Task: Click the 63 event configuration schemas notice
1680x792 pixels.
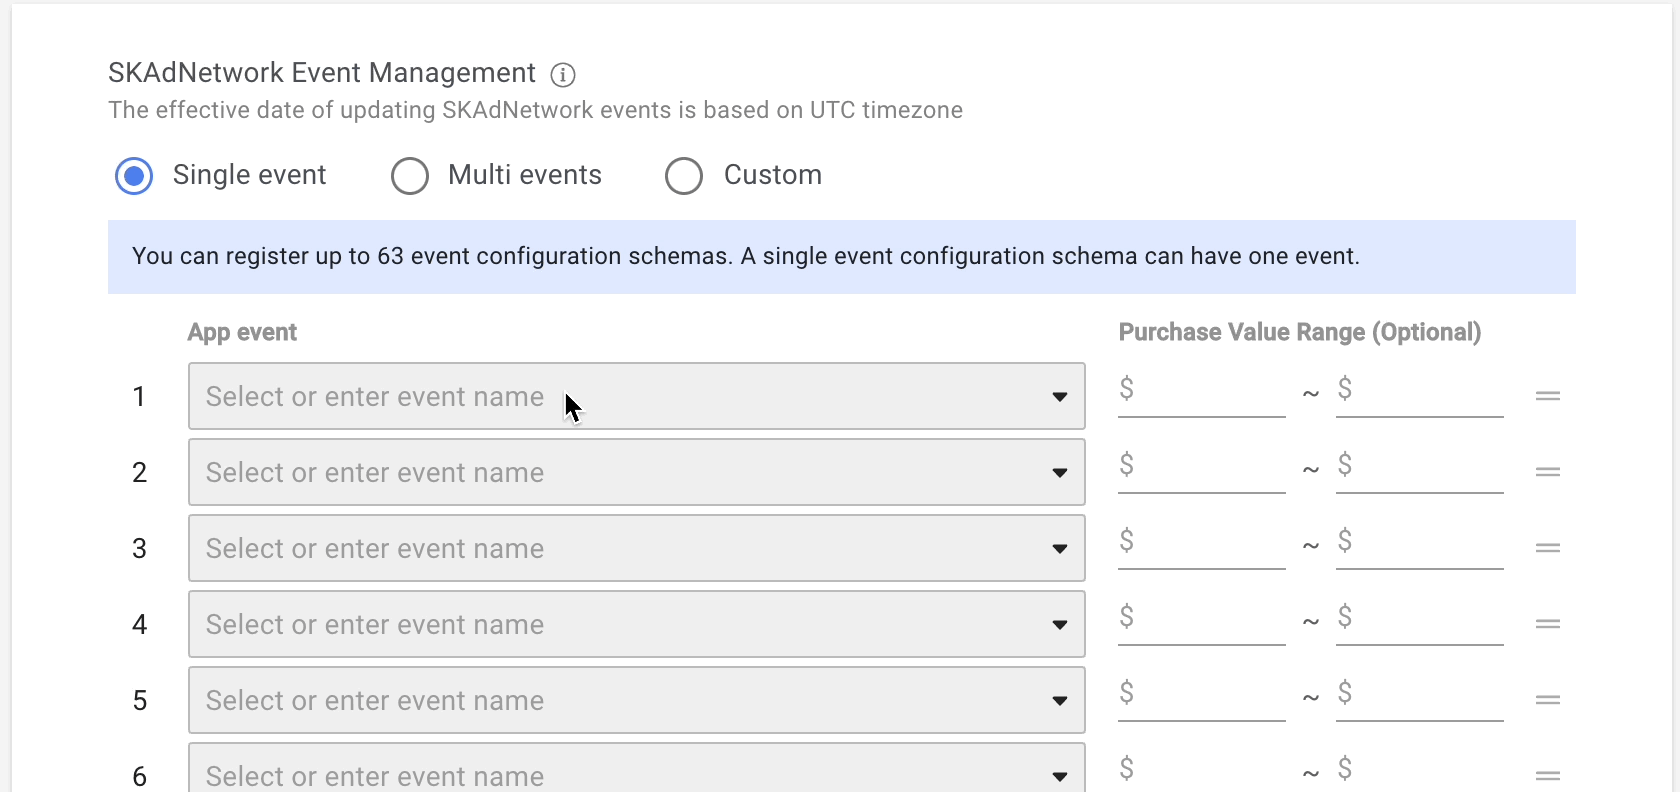Action: 842,257
